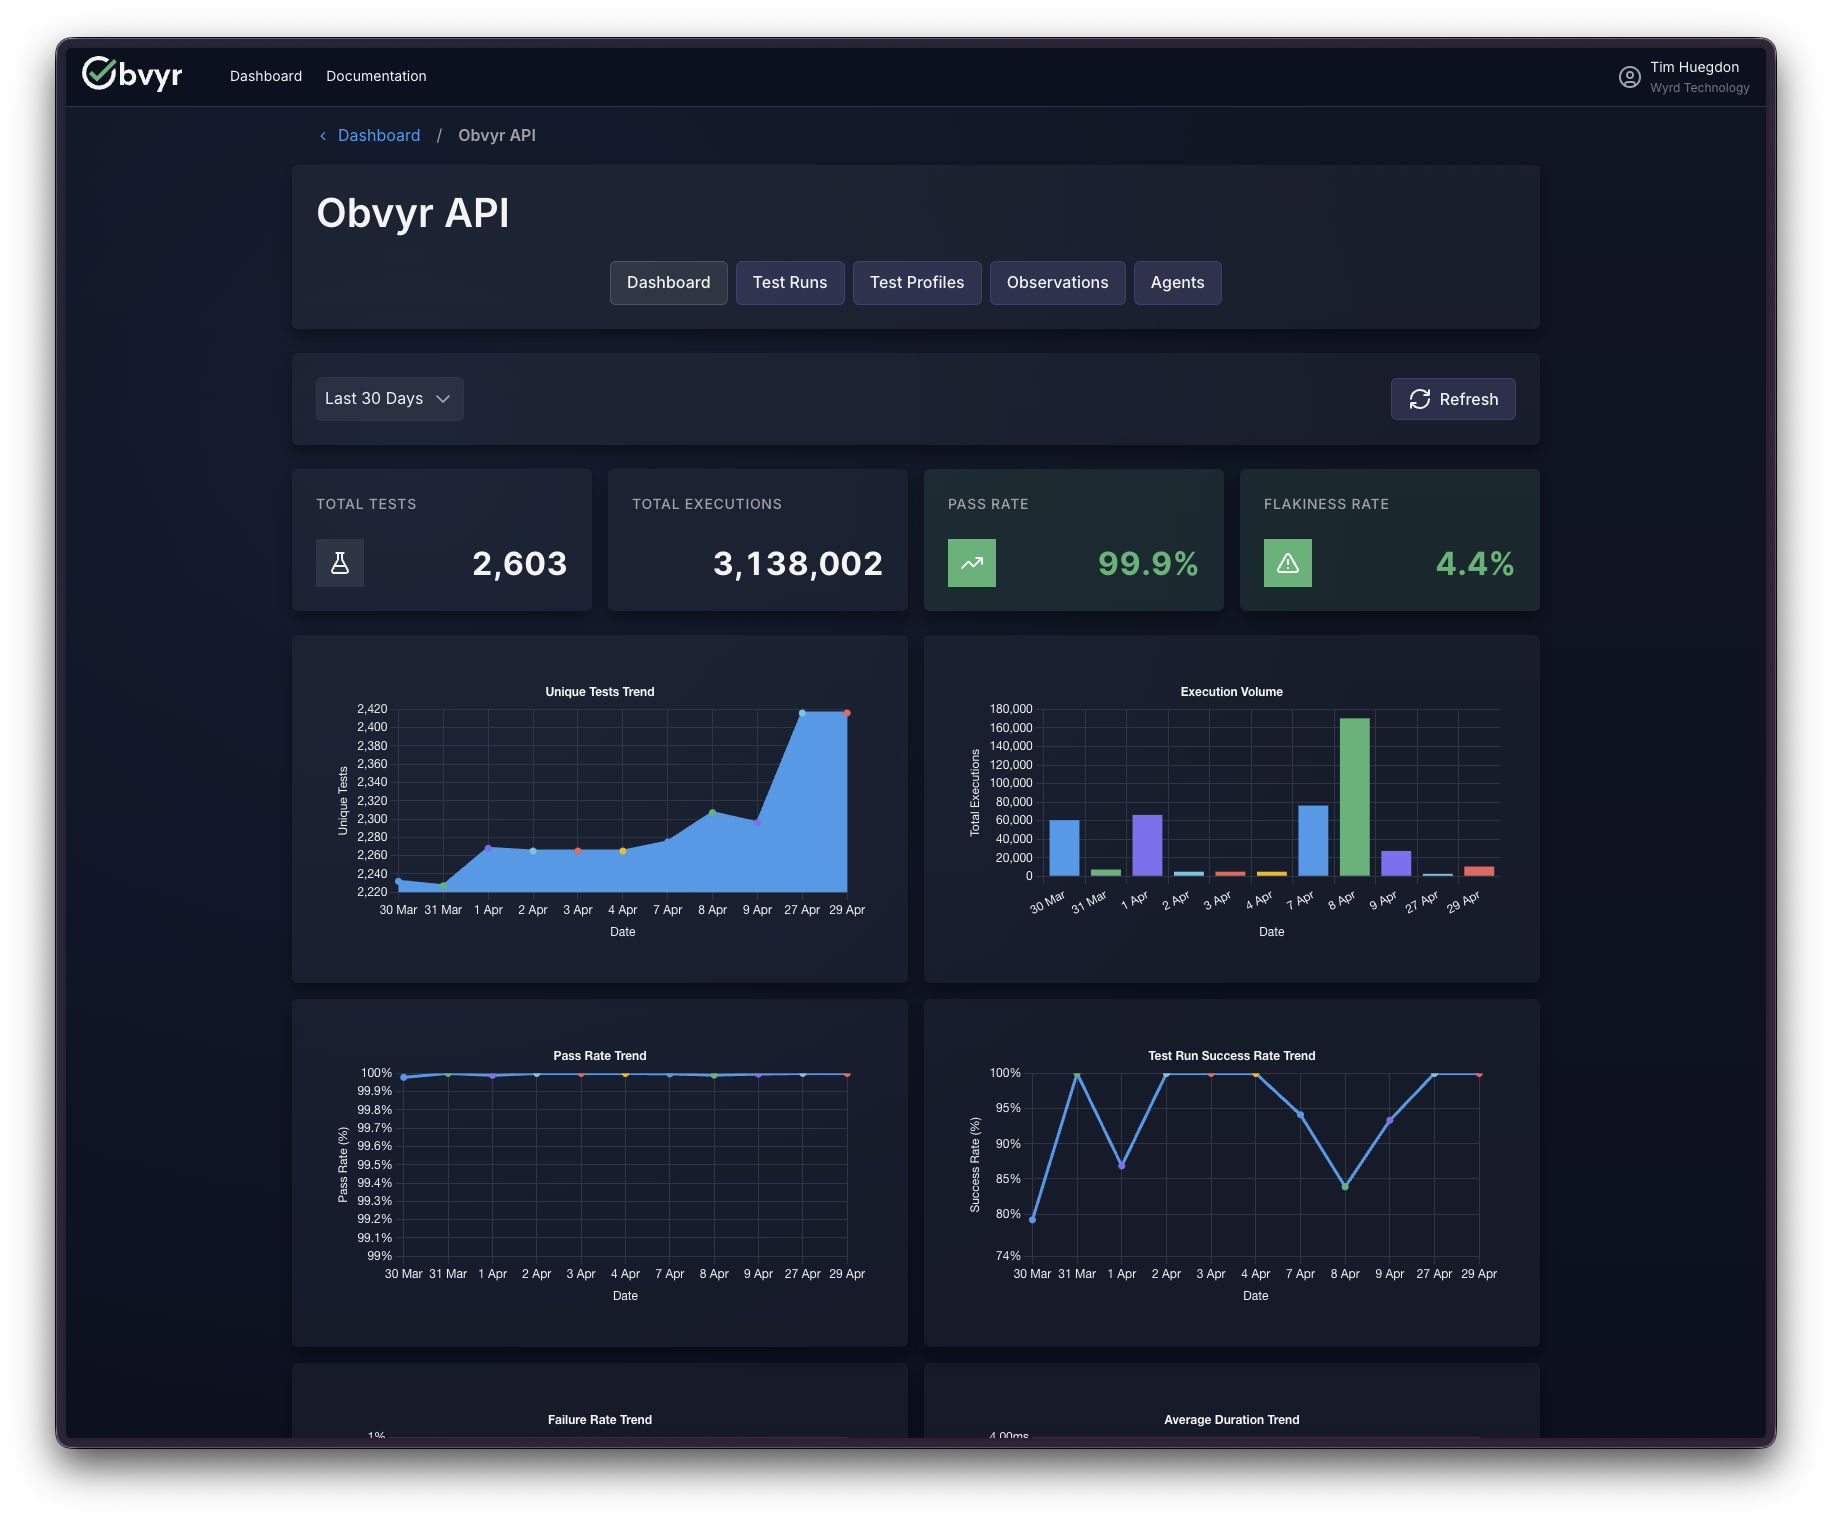The height and width of the screenshot is (1522, 1832).
Task: Click the 7 Apr point in Success Rate Trend
Action: [1300, 1115]
